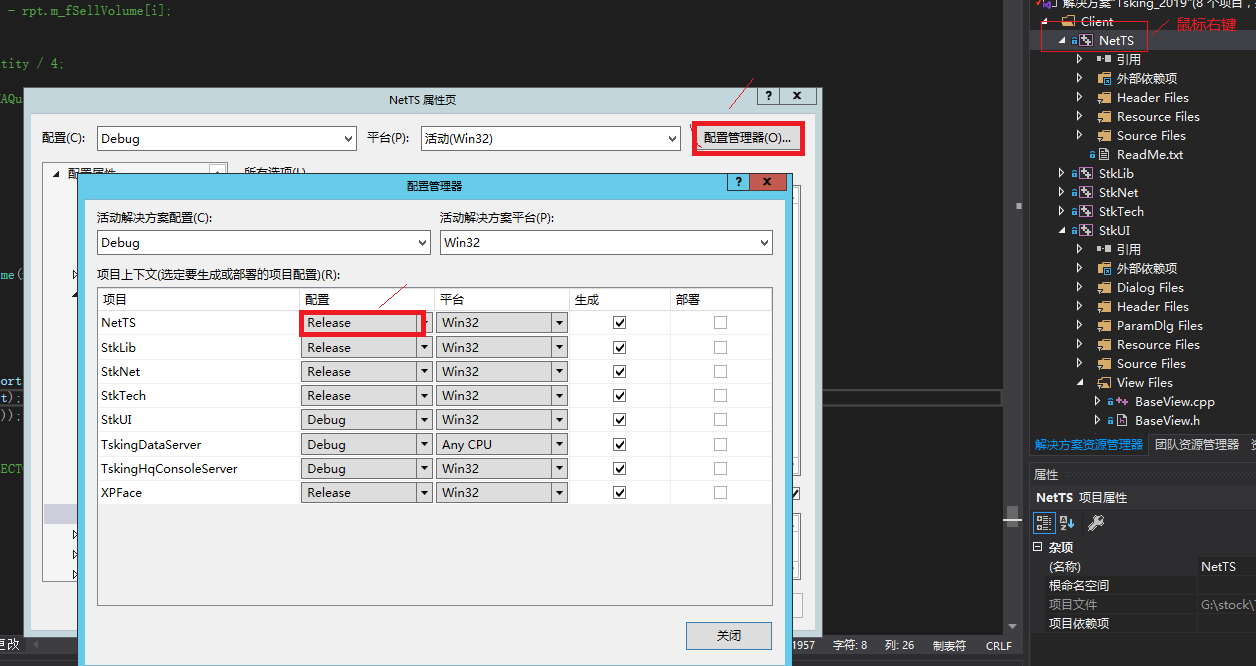
Task: Click the BaseView.h file icon
Action: coord(1122,421)
